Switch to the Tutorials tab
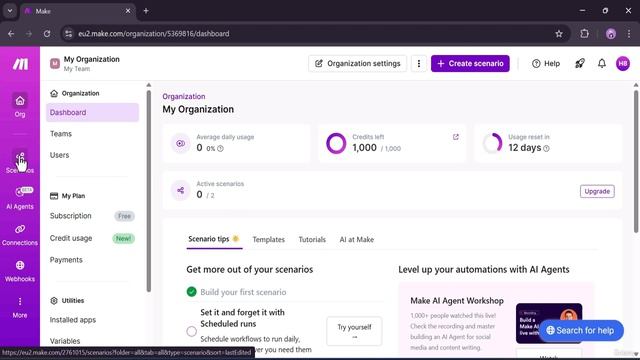 [x=312, y=240]
